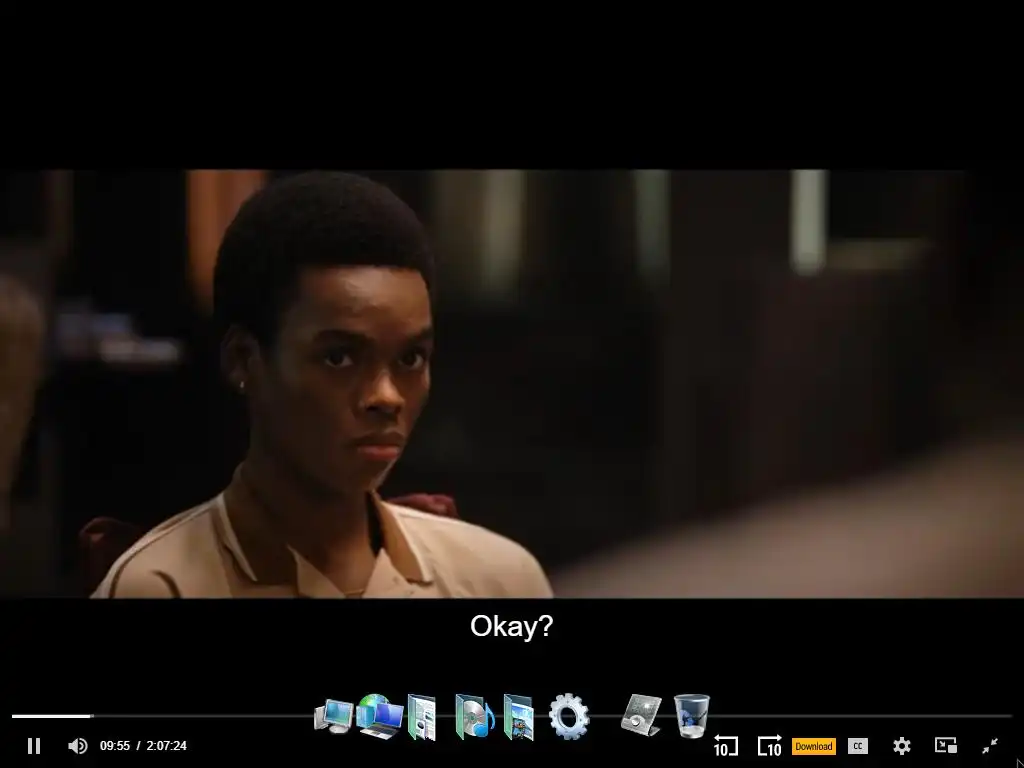
Task: Open the Documents folder dock icon
Action: (422, 717)
